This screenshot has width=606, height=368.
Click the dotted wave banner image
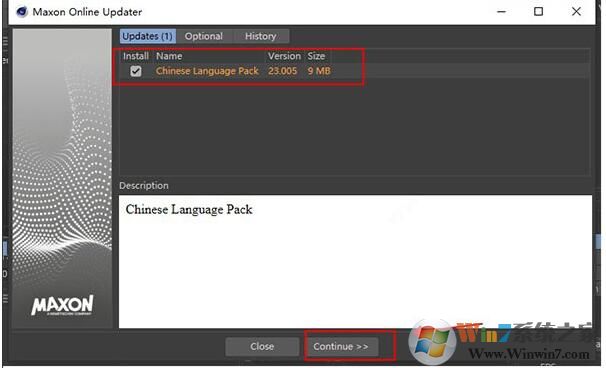pyautogui.click(x=62, y=178)
